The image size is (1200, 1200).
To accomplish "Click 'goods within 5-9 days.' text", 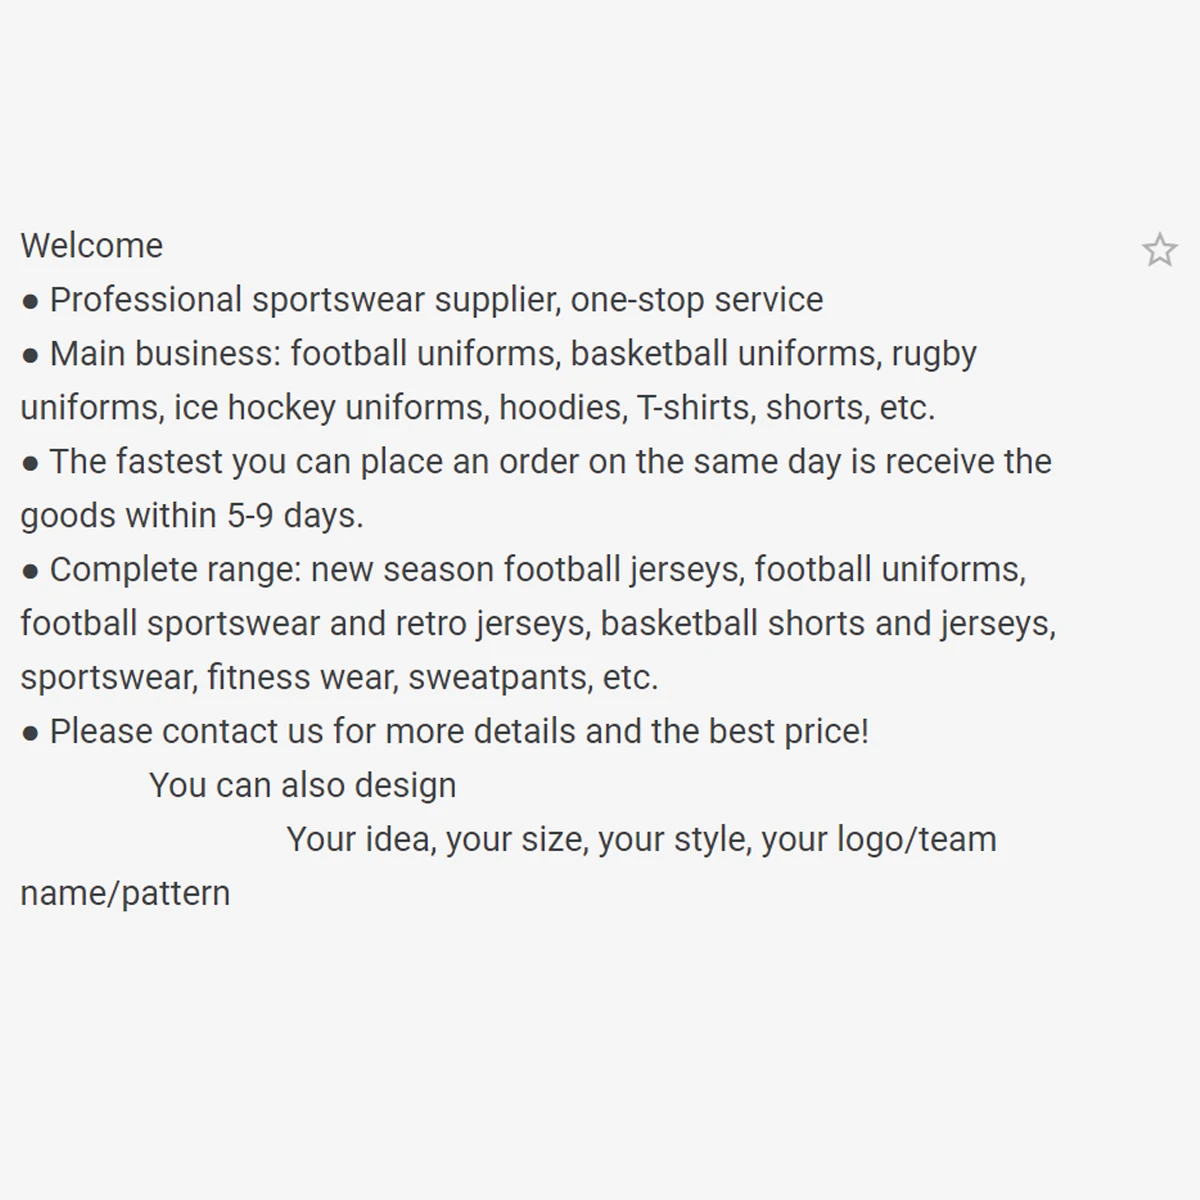I will (192, 516).
